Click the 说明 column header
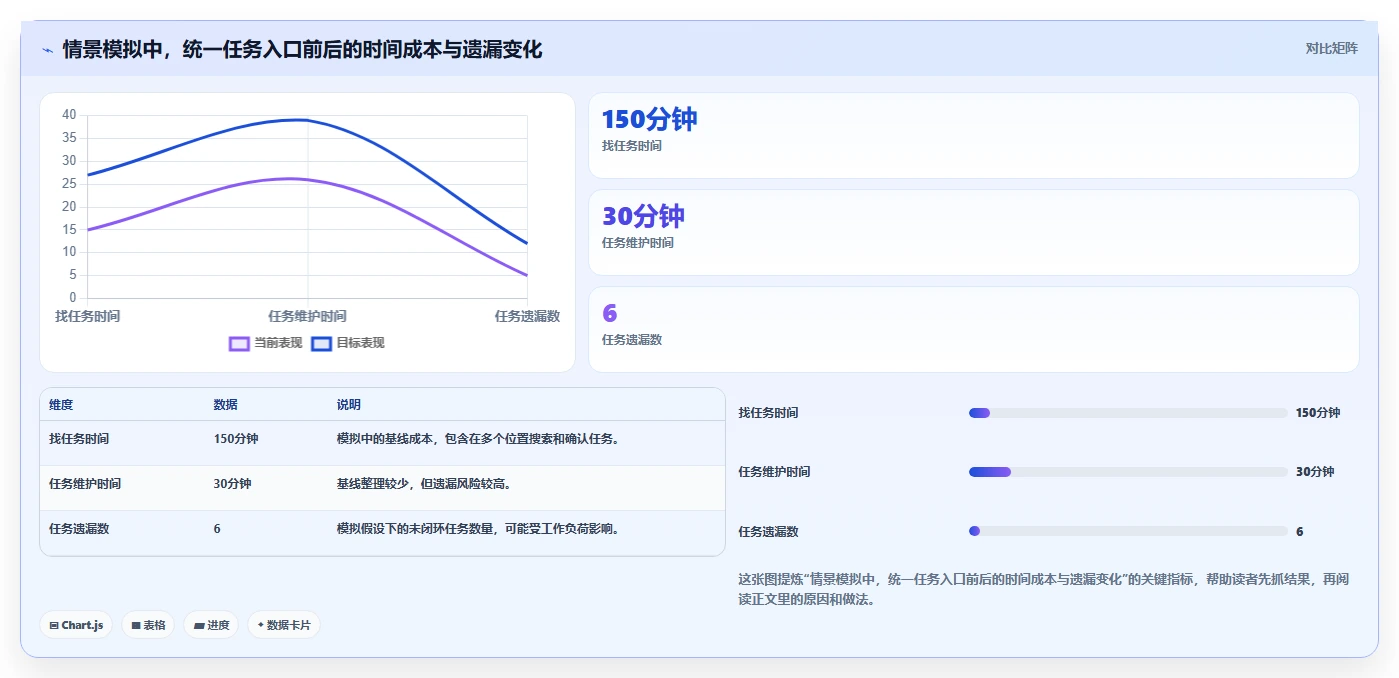Image resolution: width=1399 pixels, height=678 pixels. (349, 405)
